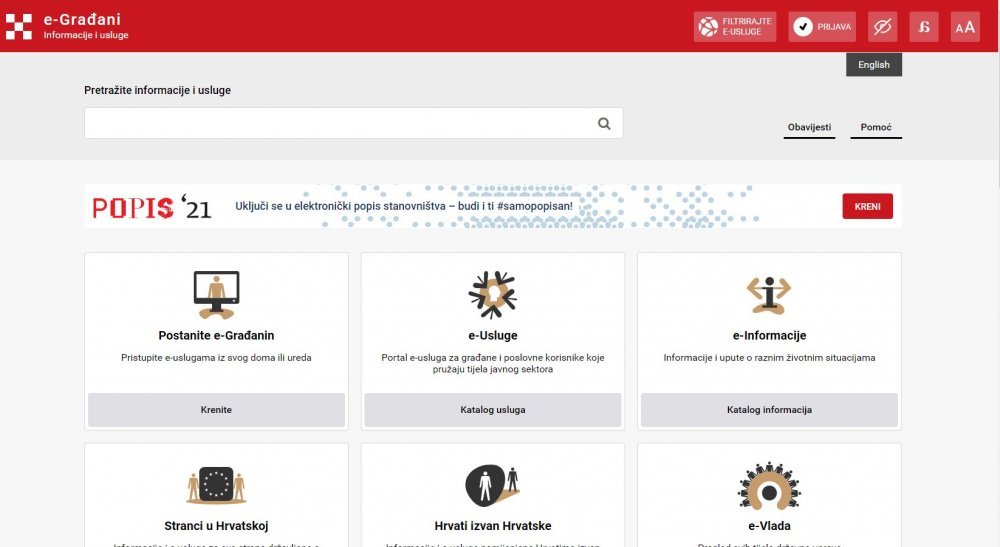Screen dimensions: 1000x547
Task: Click 'Portal e-usluga za građane' description
Action: tap(492, 363)
